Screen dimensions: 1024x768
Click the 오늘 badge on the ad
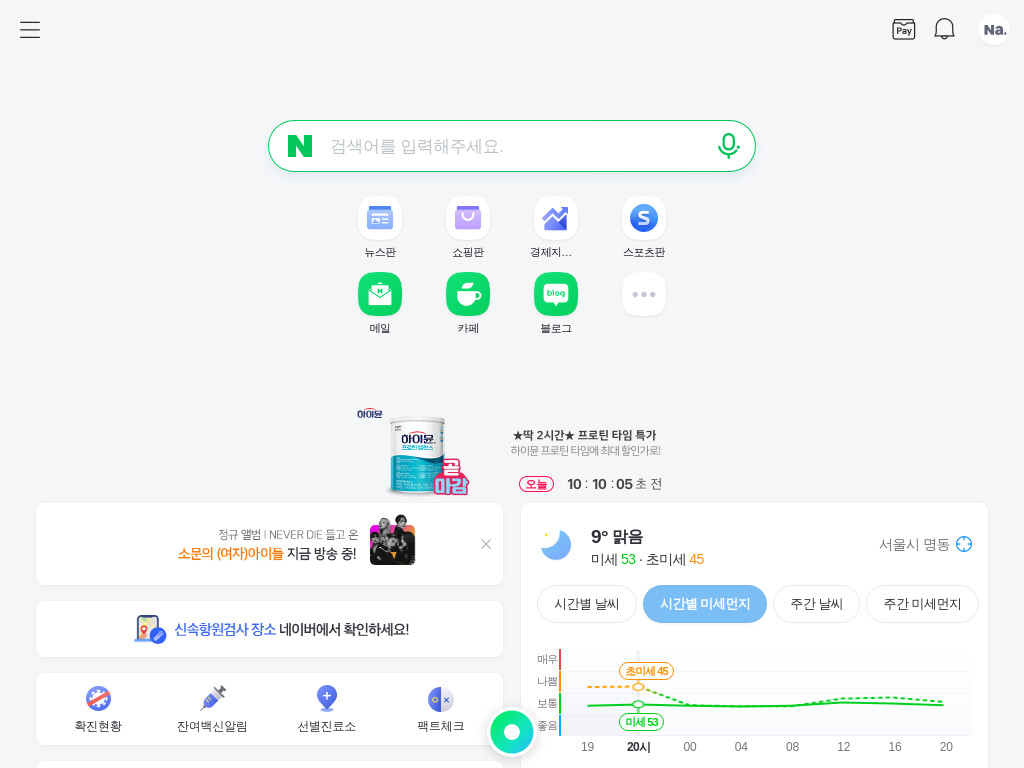pyautogui.click(x=536, y=484)
